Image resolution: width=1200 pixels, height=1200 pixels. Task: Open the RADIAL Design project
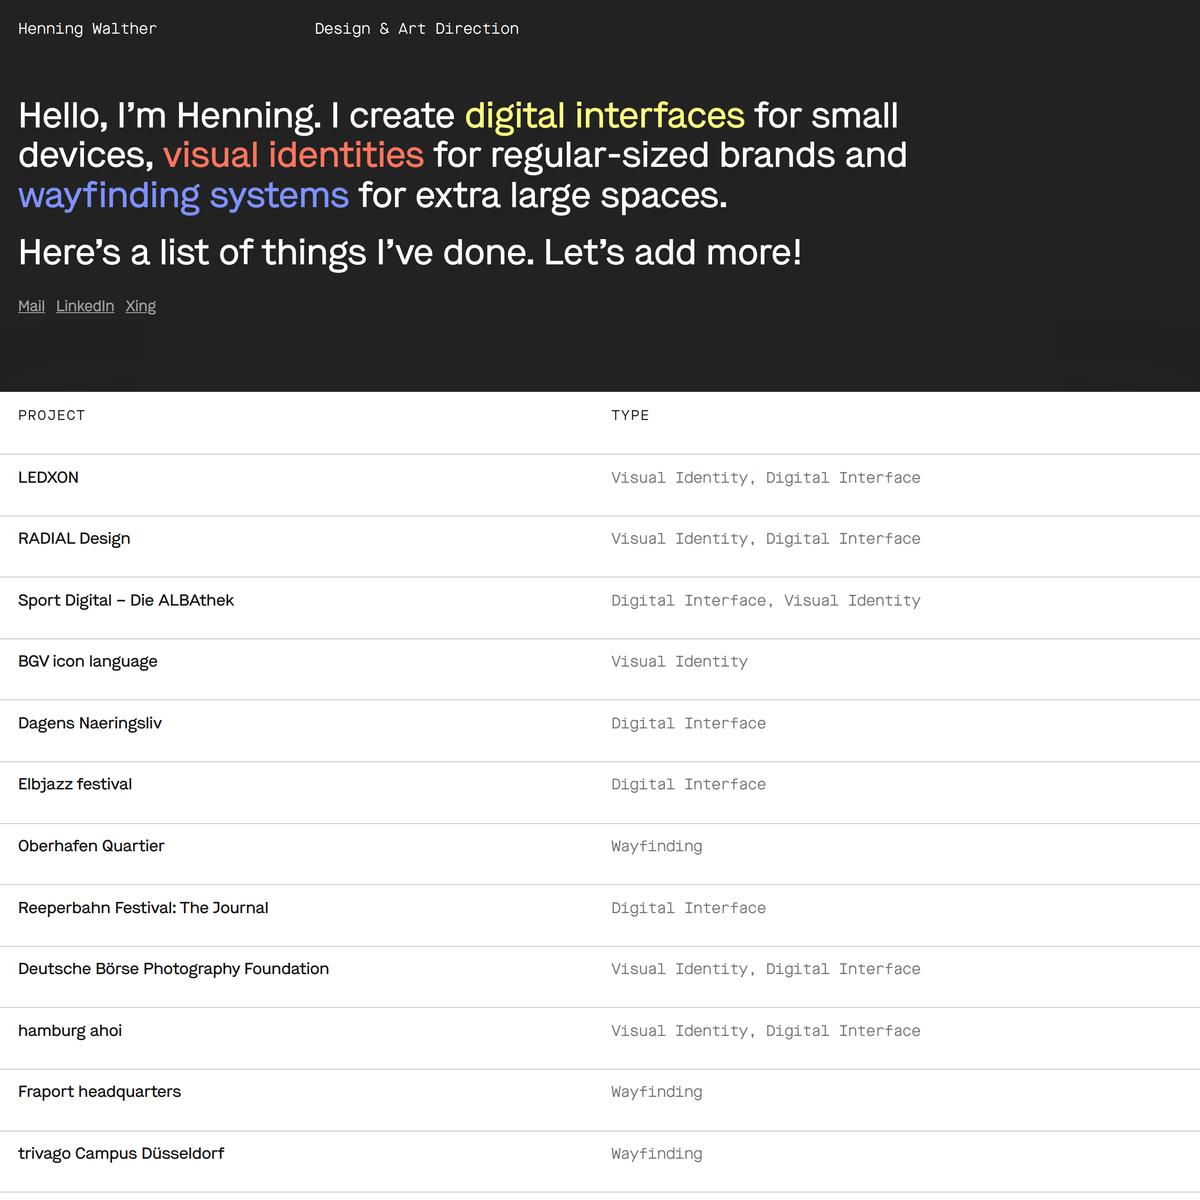74,539
